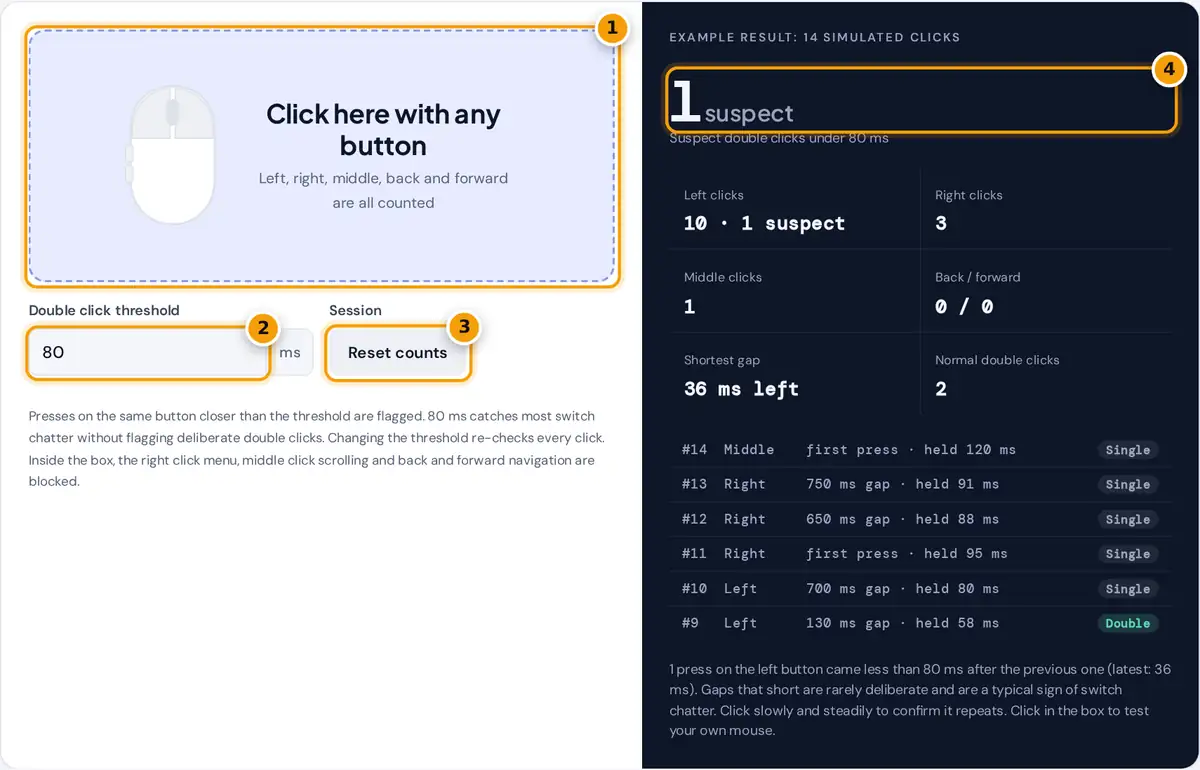This screenshot has height=770, width=1200.
Task: Click the switch chatter summary paragraph
Action: (x=920, y=699)
